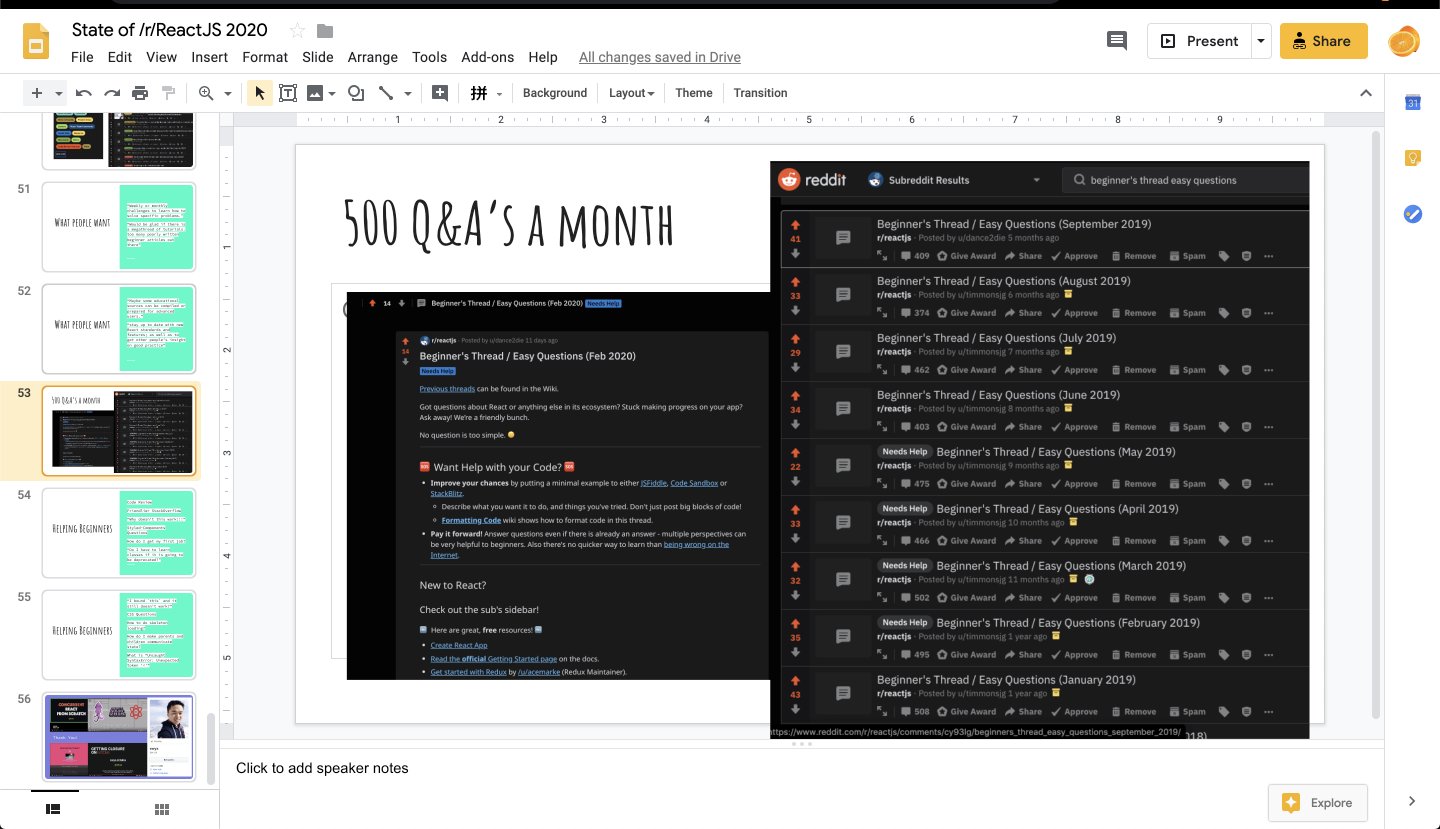The image size is (1440, 829).
Task: Switch to filmstrip view
Action: 54,809
